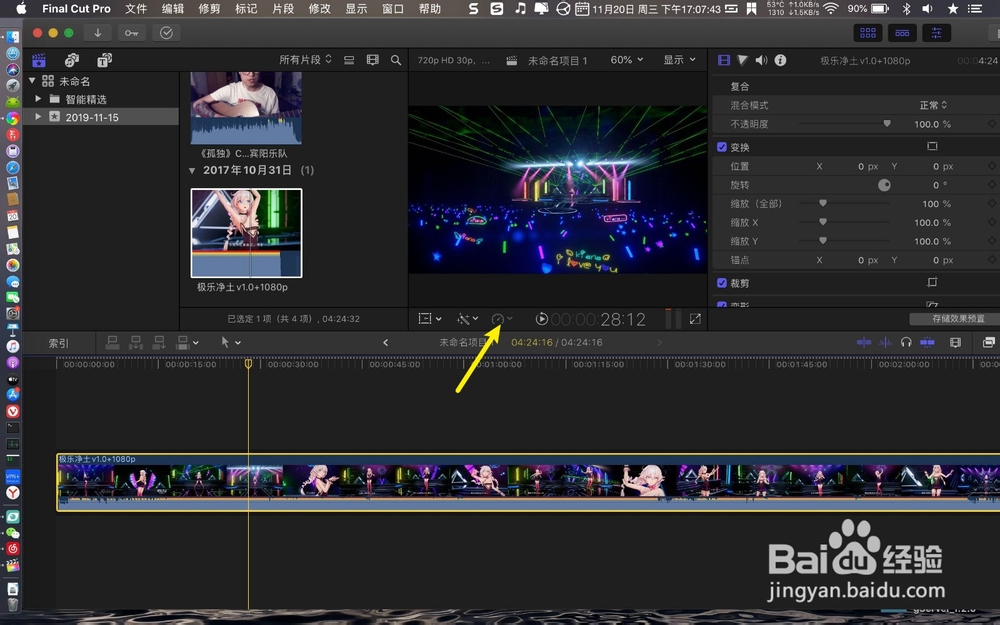Toggle clip grouping list view in browser

pyautogui.click(x=349, y=60)
